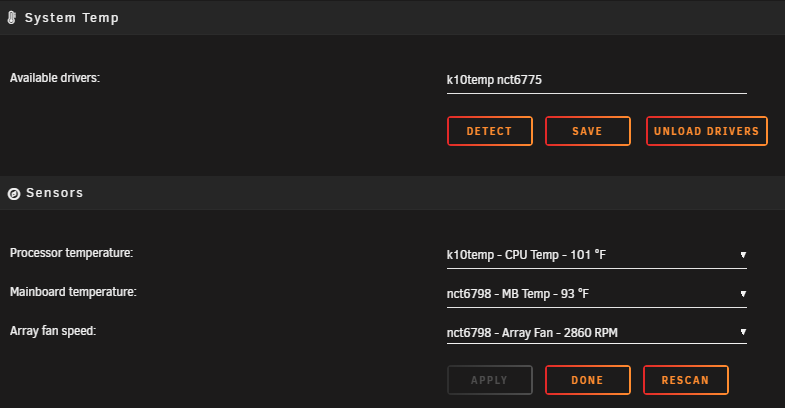Open the k10temp CPU Temp dropdown

pyautogui.click(x=596, y=255)
